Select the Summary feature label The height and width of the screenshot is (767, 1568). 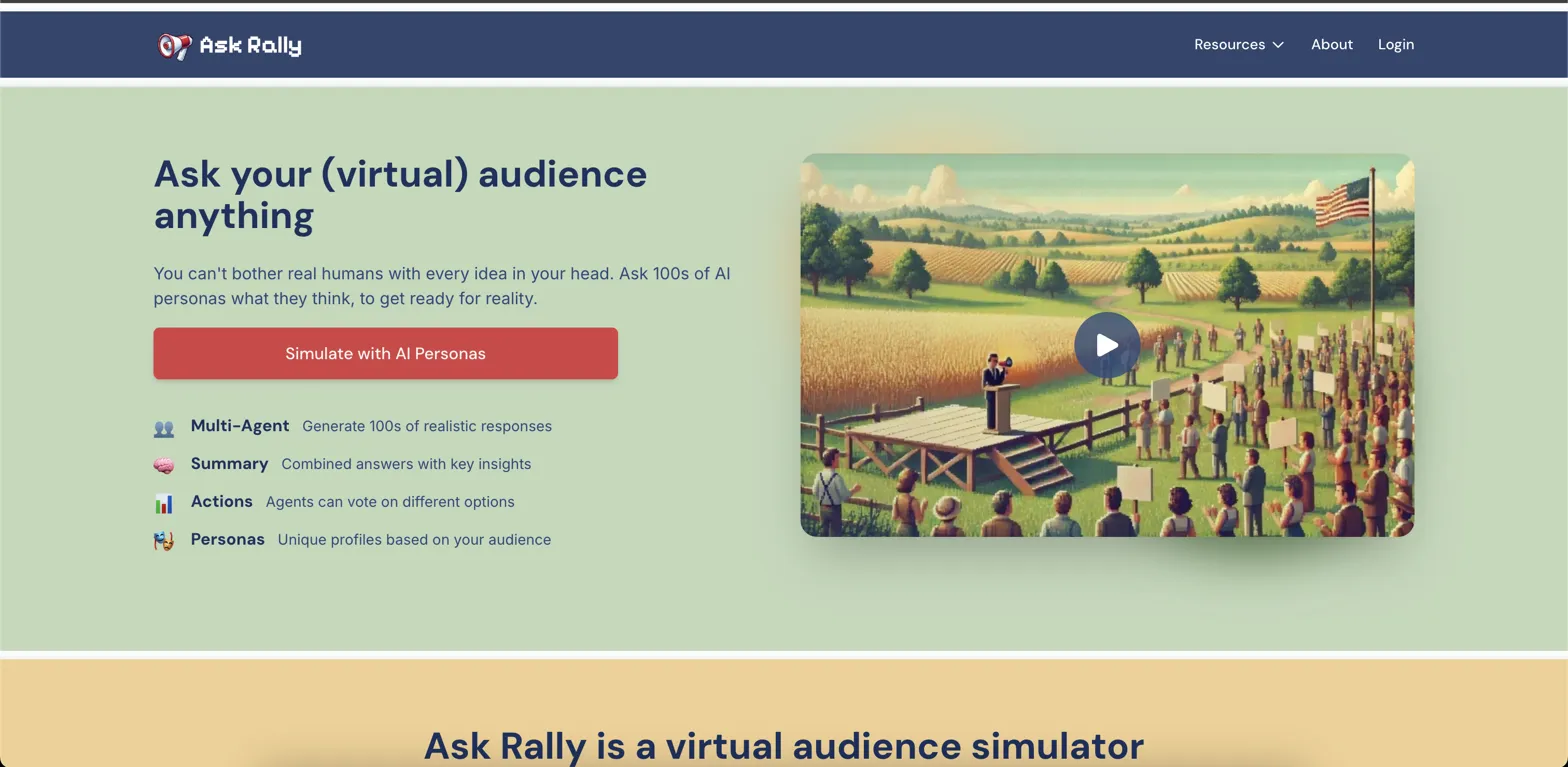[x=229, y=463]
